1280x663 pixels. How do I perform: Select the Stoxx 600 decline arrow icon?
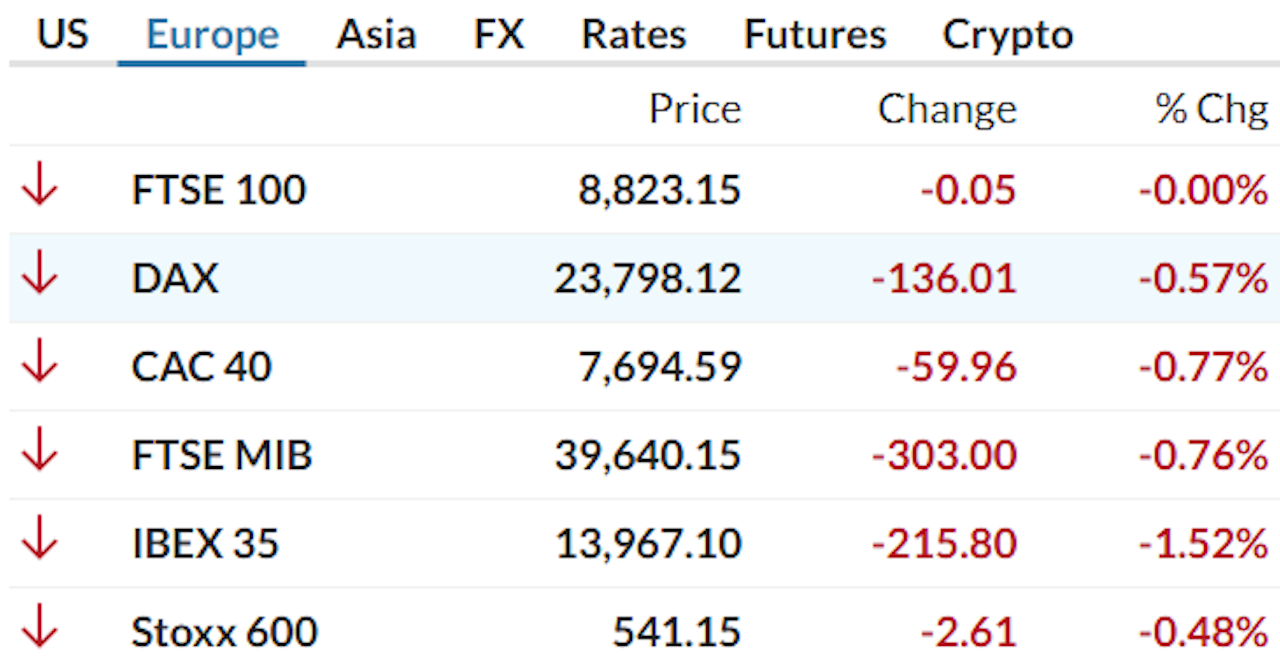(x=38, y=632)
